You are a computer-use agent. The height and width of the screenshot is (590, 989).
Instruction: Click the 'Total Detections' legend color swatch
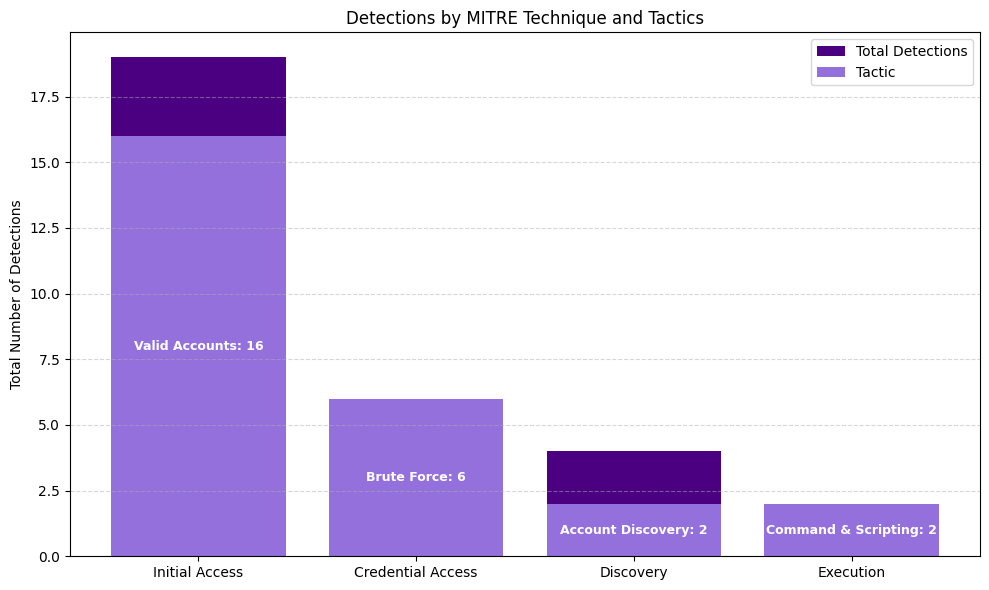(x=831, y=51)
